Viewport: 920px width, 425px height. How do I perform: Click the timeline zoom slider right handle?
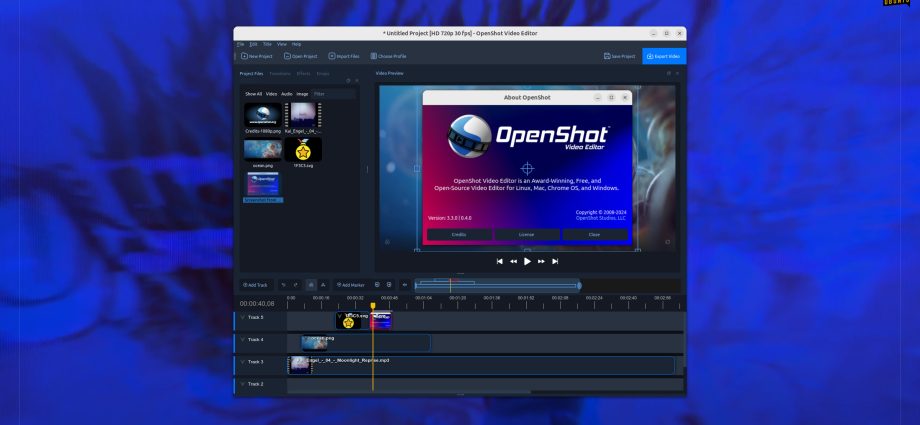pos(579,286)
